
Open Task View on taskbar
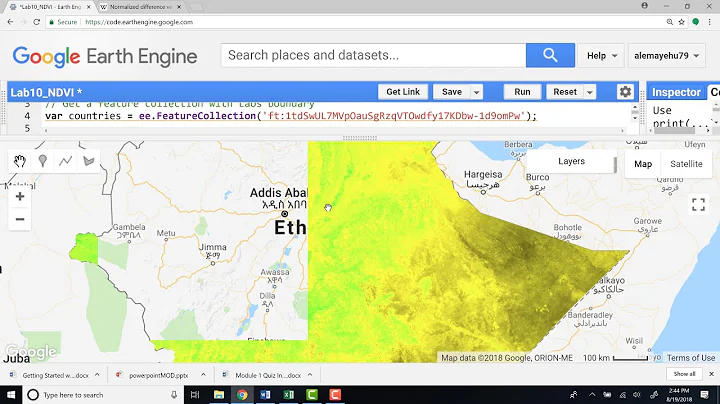[195, 395]
